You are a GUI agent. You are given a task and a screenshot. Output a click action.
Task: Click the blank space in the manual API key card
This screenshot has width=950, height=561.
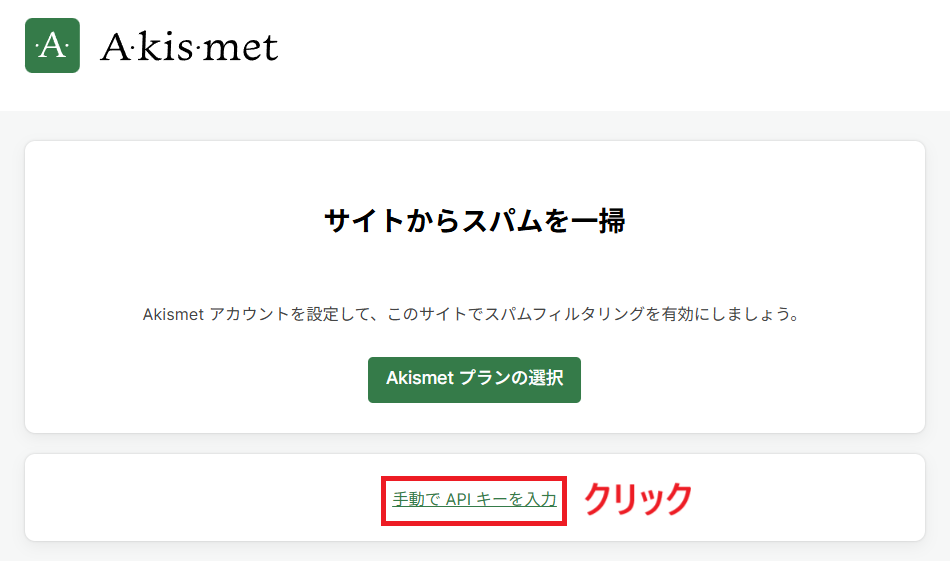coord(200,498)
